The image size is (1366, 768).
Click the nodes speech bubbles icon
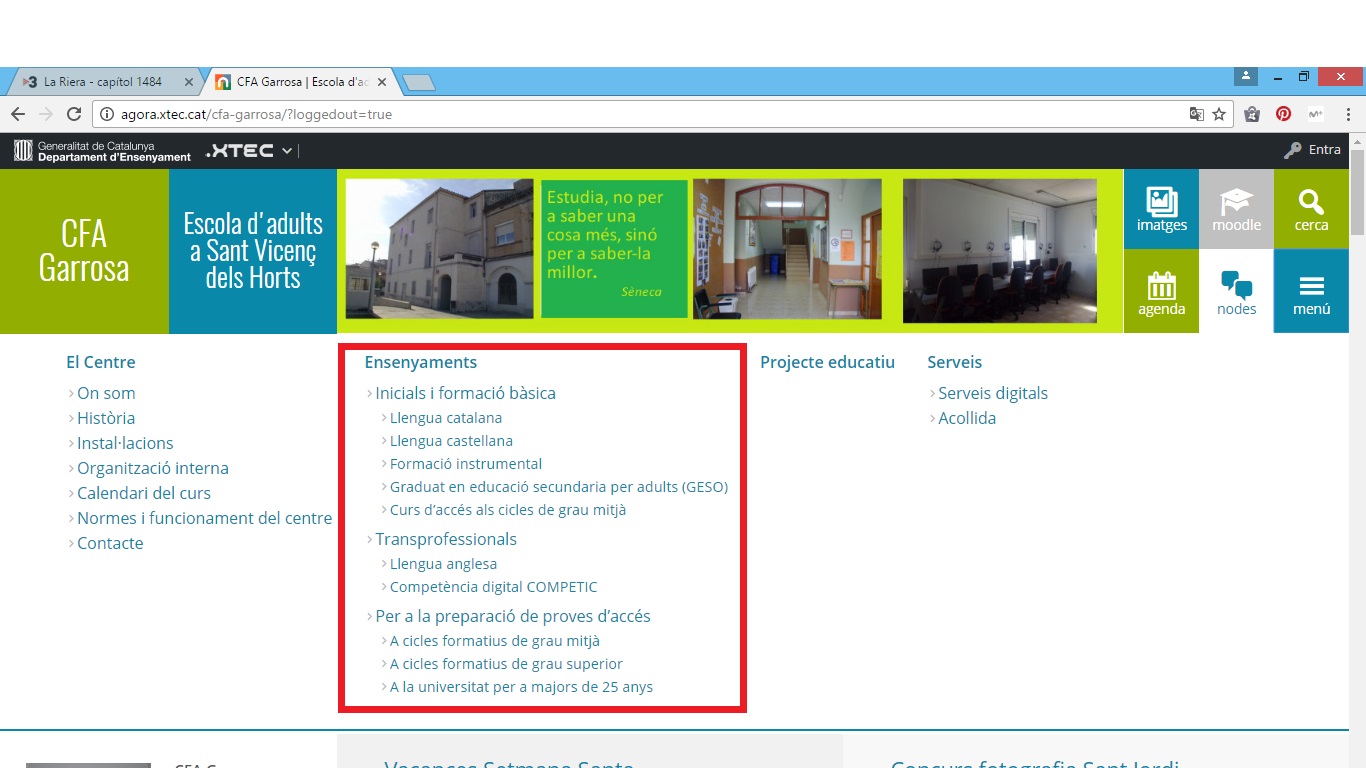coord(1236,285)
